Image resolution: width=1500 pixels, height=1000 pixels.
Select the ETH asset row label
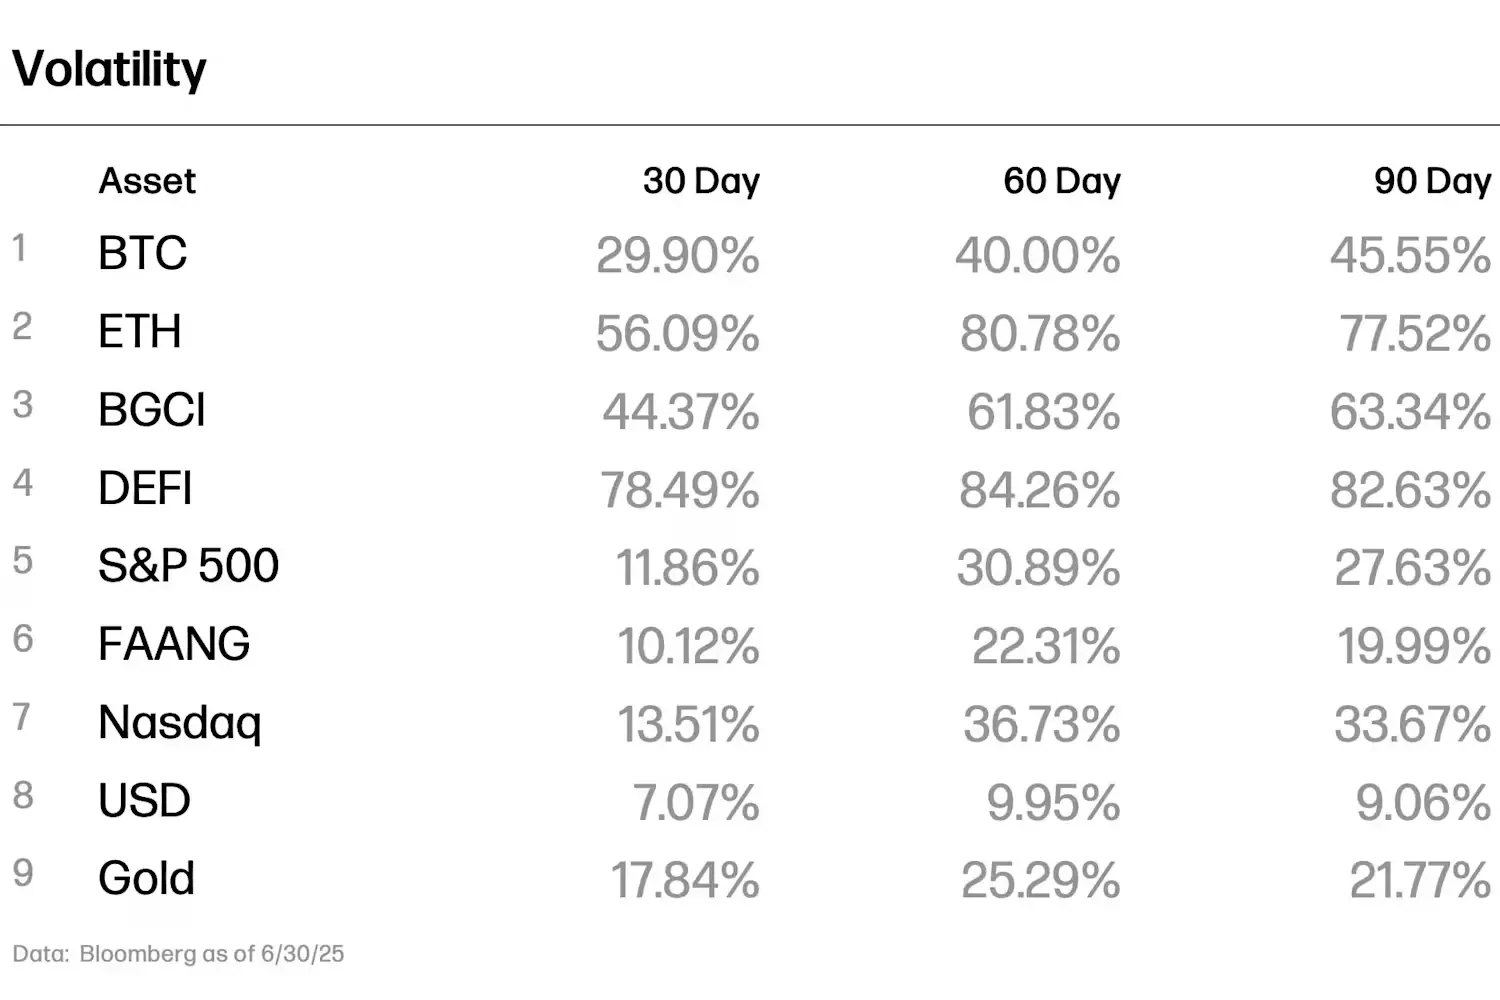coord(140,332)
